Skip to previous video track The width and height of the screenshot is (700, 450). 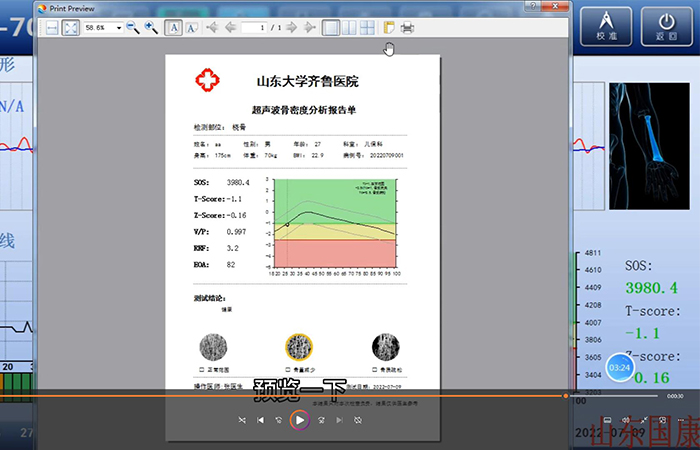click(x=260, y=420)
